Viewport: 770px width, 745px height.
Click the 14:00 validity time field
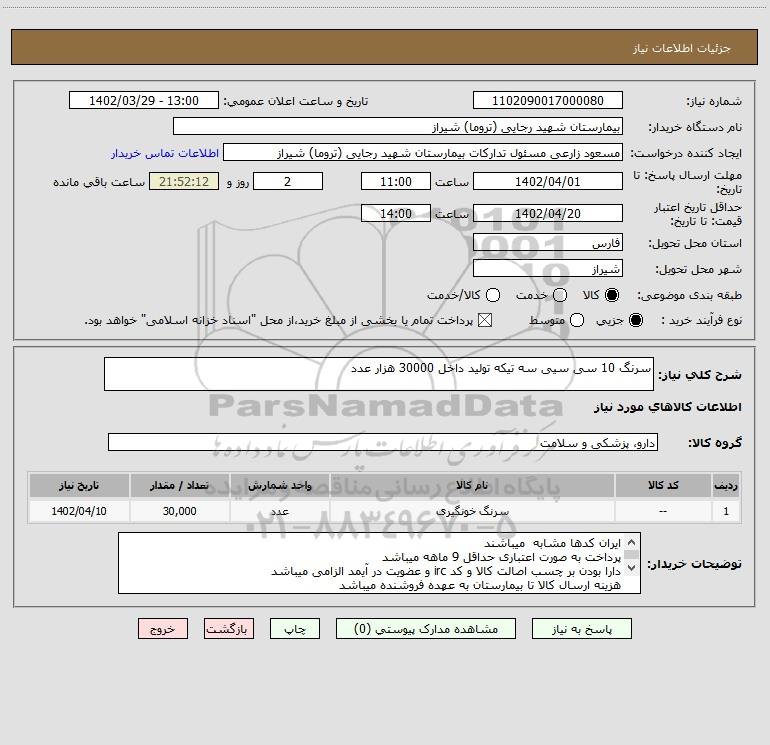coord(396,213)
